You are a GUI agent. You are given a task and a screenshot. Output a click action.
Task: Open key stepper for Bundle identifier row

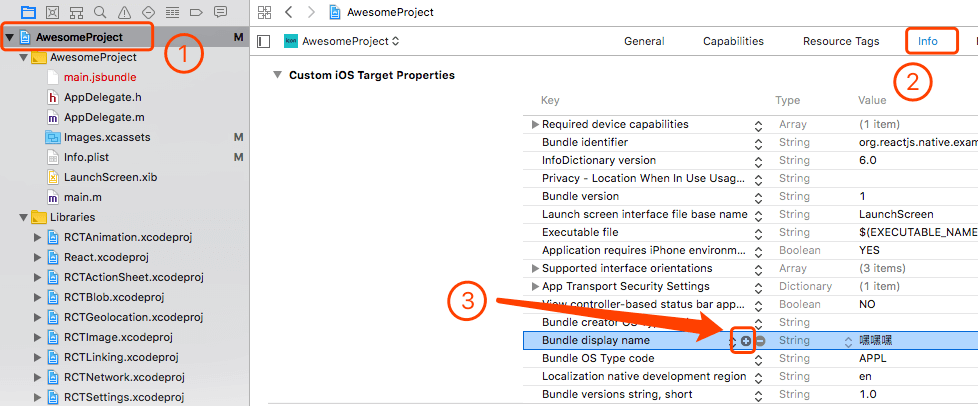click(758, 143)
